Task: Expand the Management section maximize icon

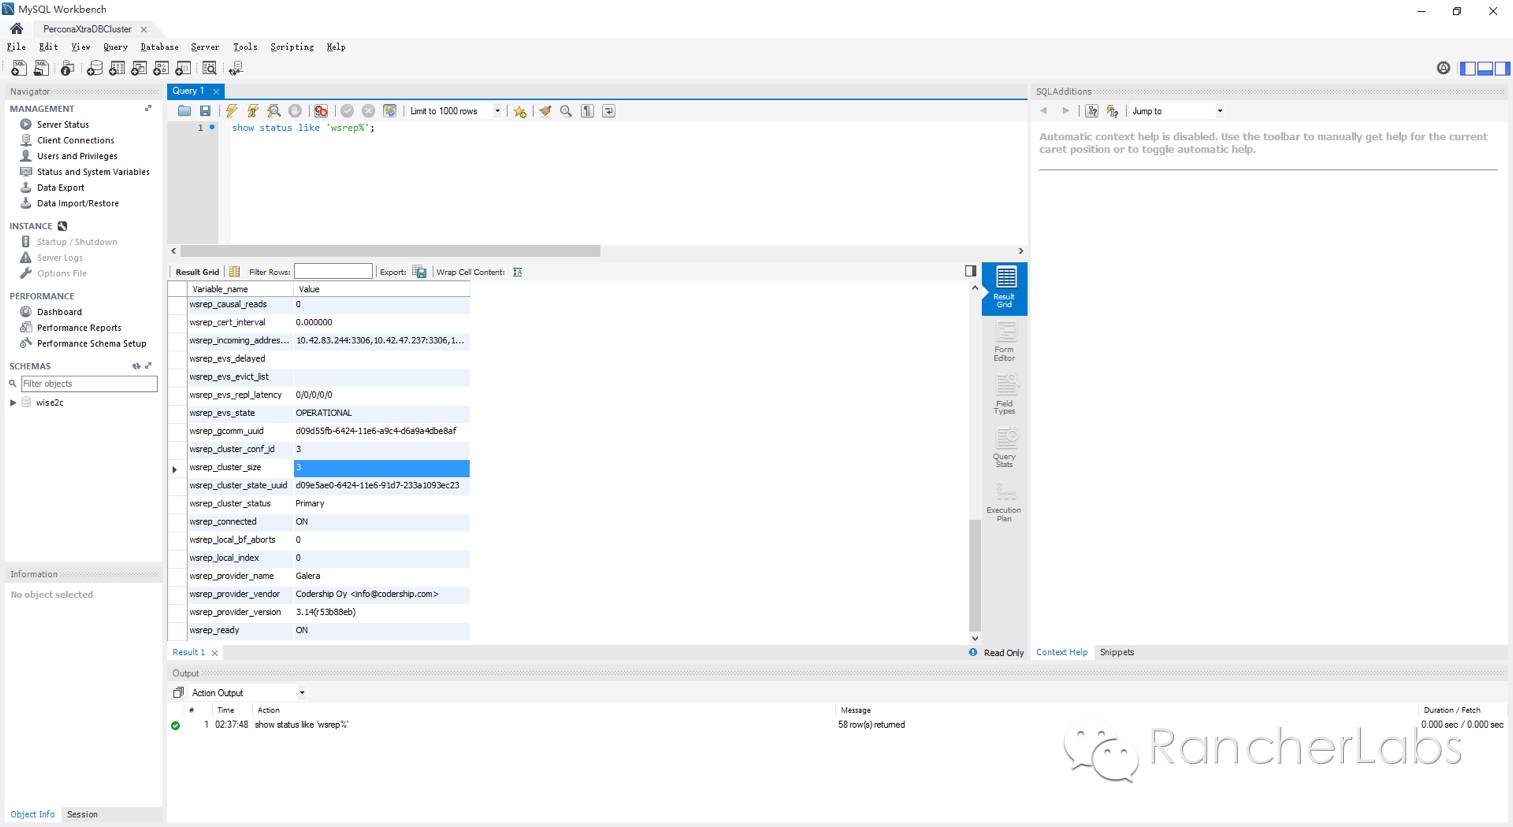Action: click(148, 108)
